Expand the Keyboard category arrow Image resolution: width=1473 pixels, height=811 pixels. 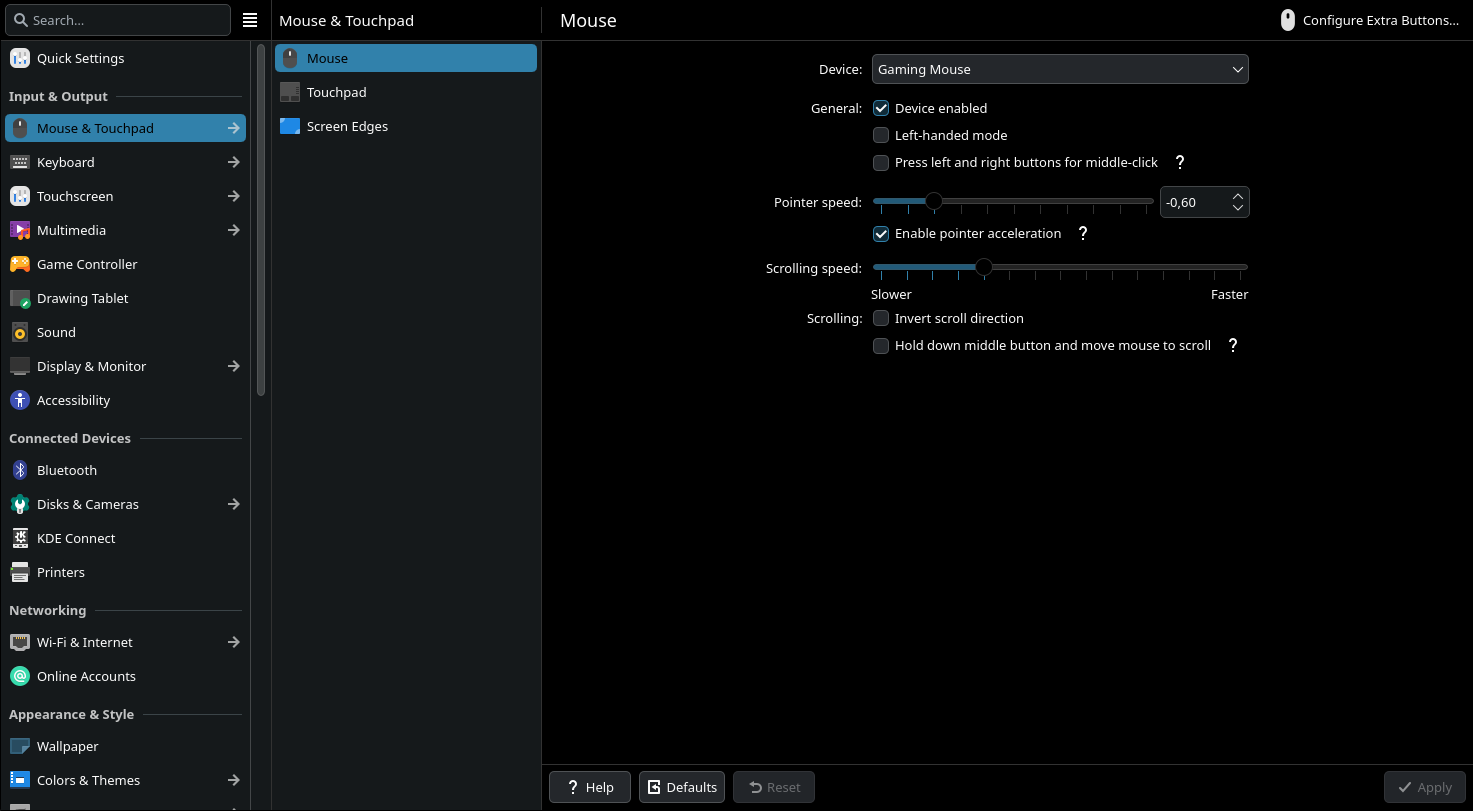point(233,162)
